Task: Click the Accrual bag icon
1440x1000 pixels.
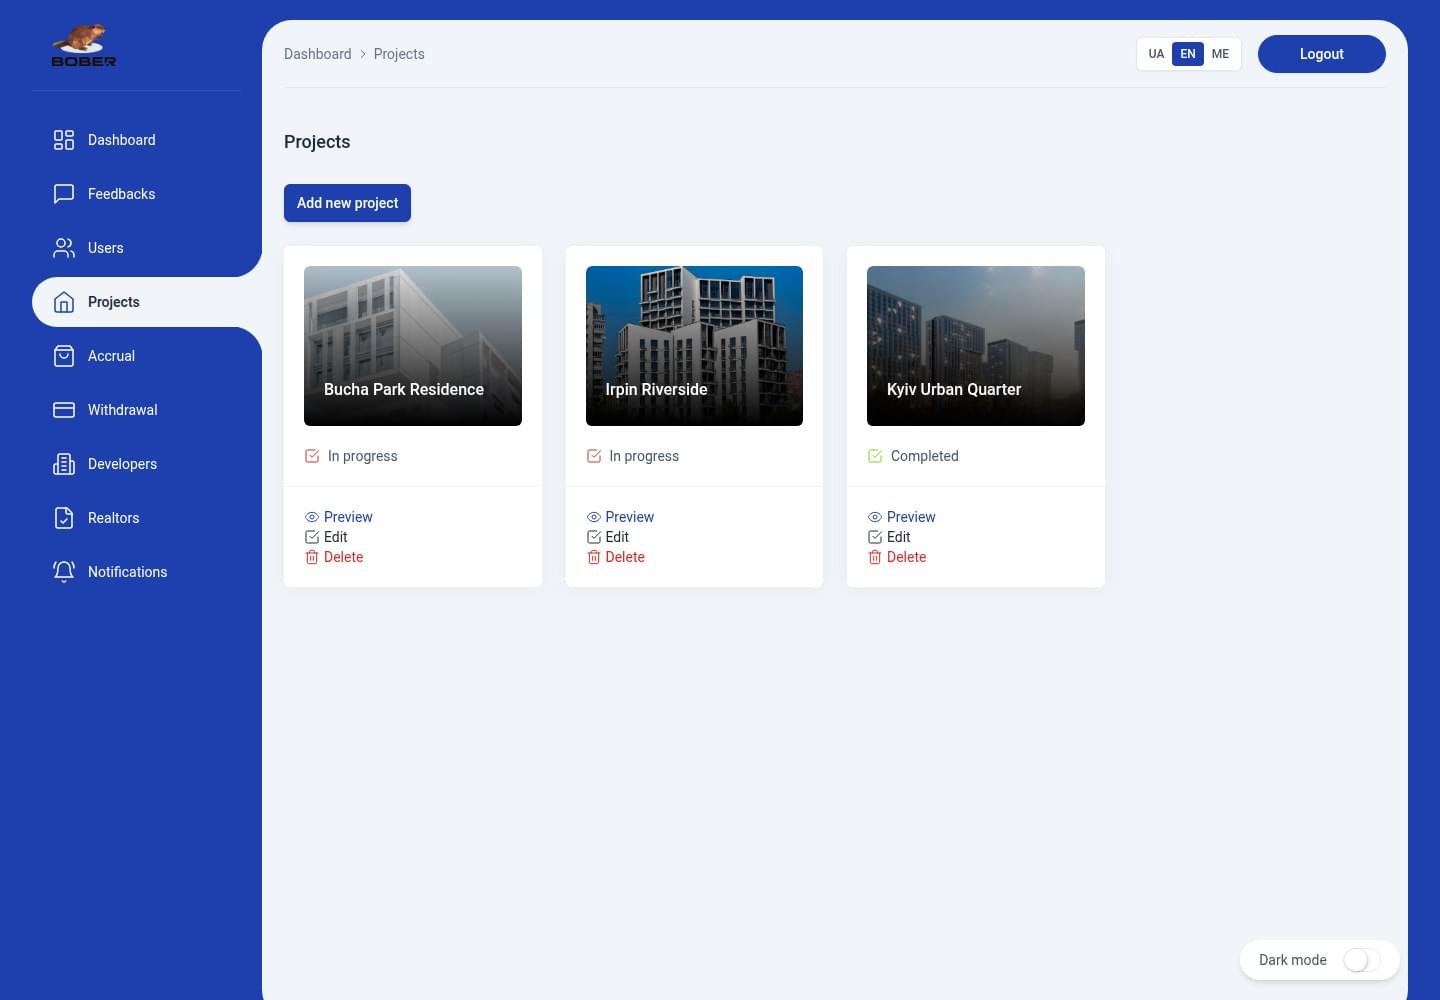Action: [x=64, y=356]
